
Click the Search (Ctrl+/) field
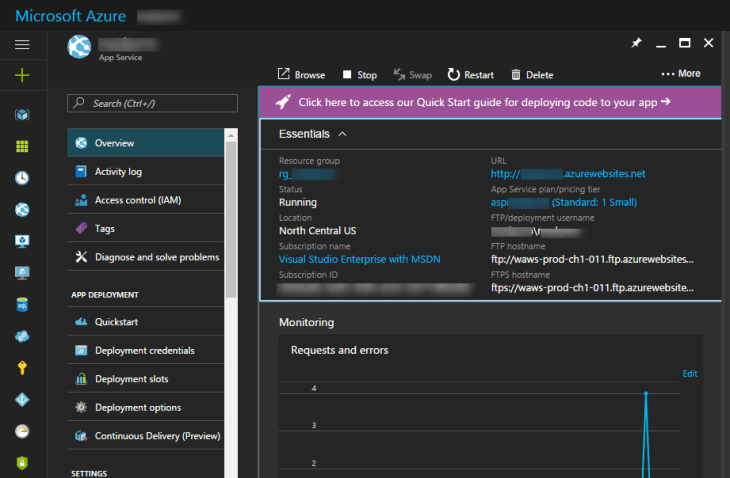pos(152,103)
